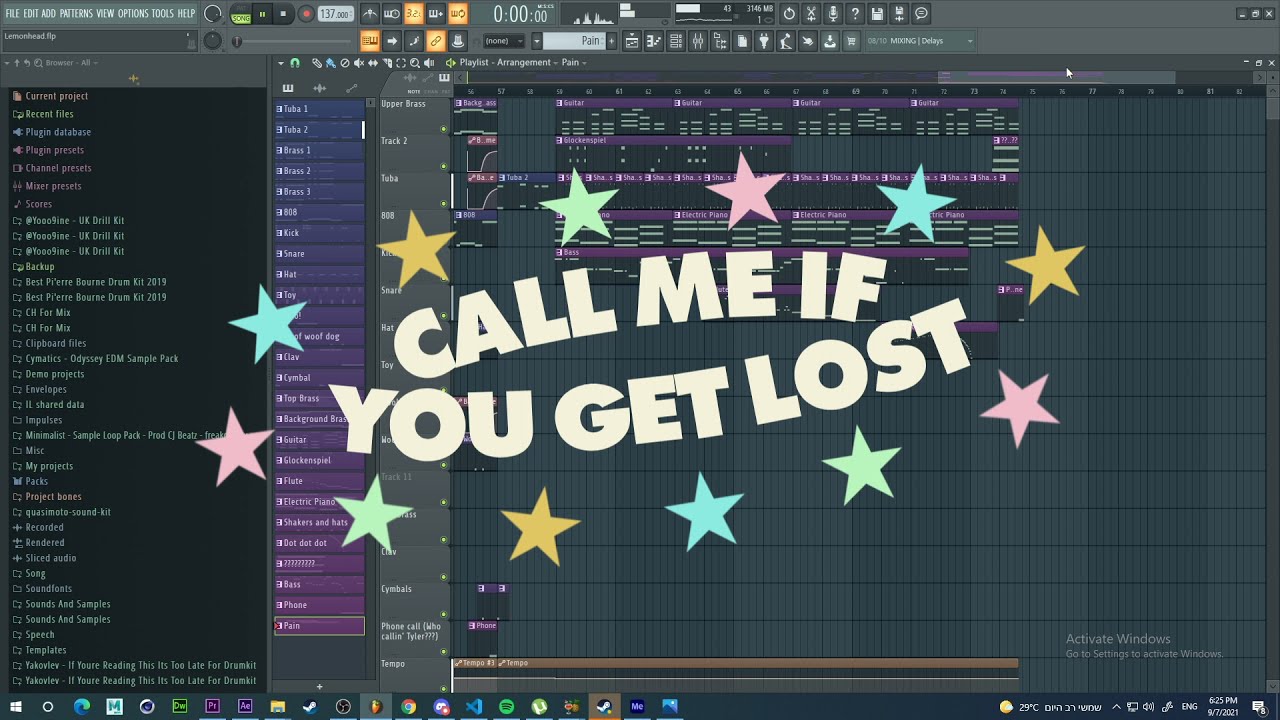Add new pattern with plus button
The height and width of the screenshot is (720, 1280).
coord(611,41)
